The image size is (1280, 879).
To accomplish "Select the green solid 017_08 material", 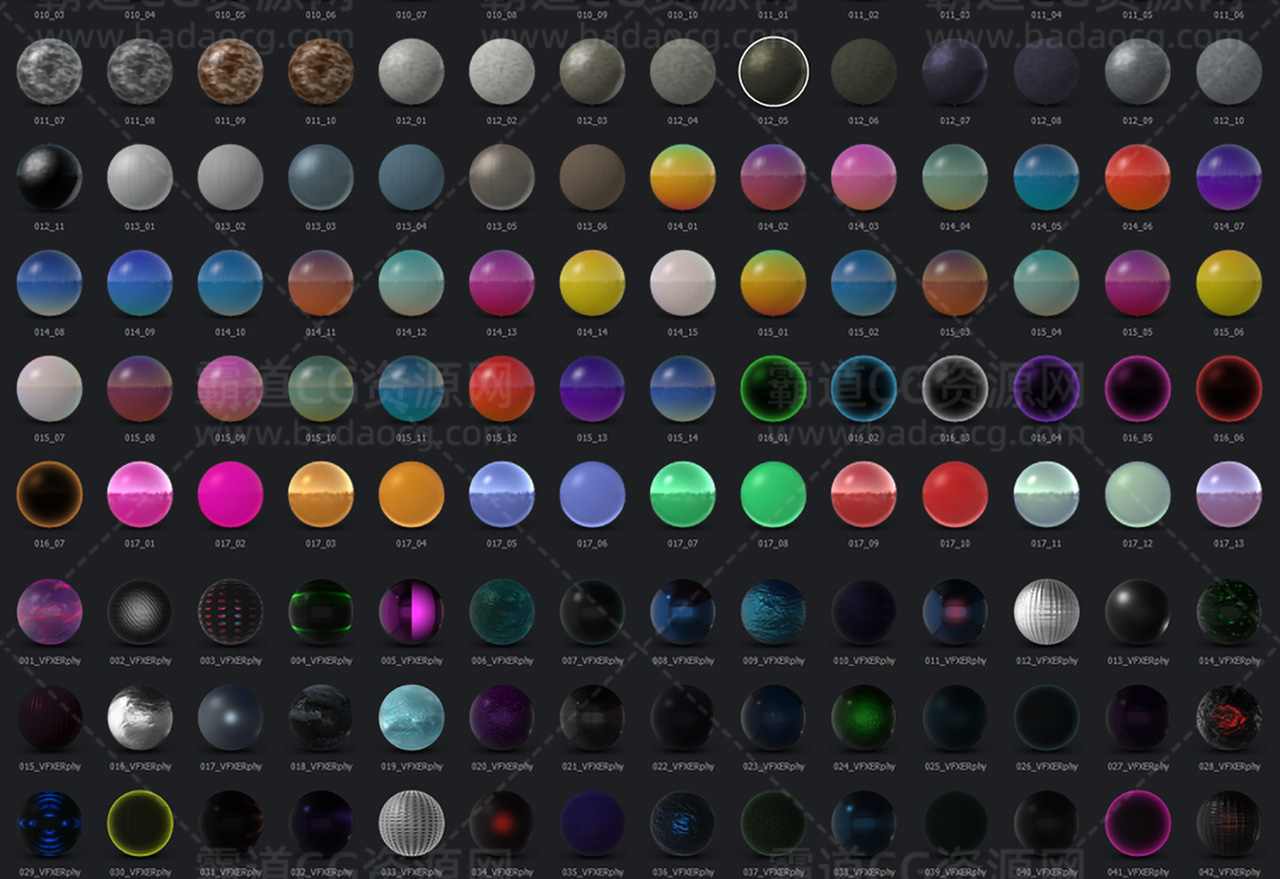I will 773,494.
